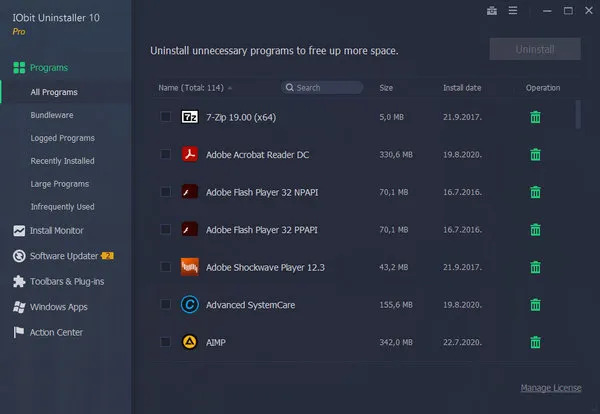Click the program list vertical scrollbar
The image size is (600, 414).
[x=578, y=114]
